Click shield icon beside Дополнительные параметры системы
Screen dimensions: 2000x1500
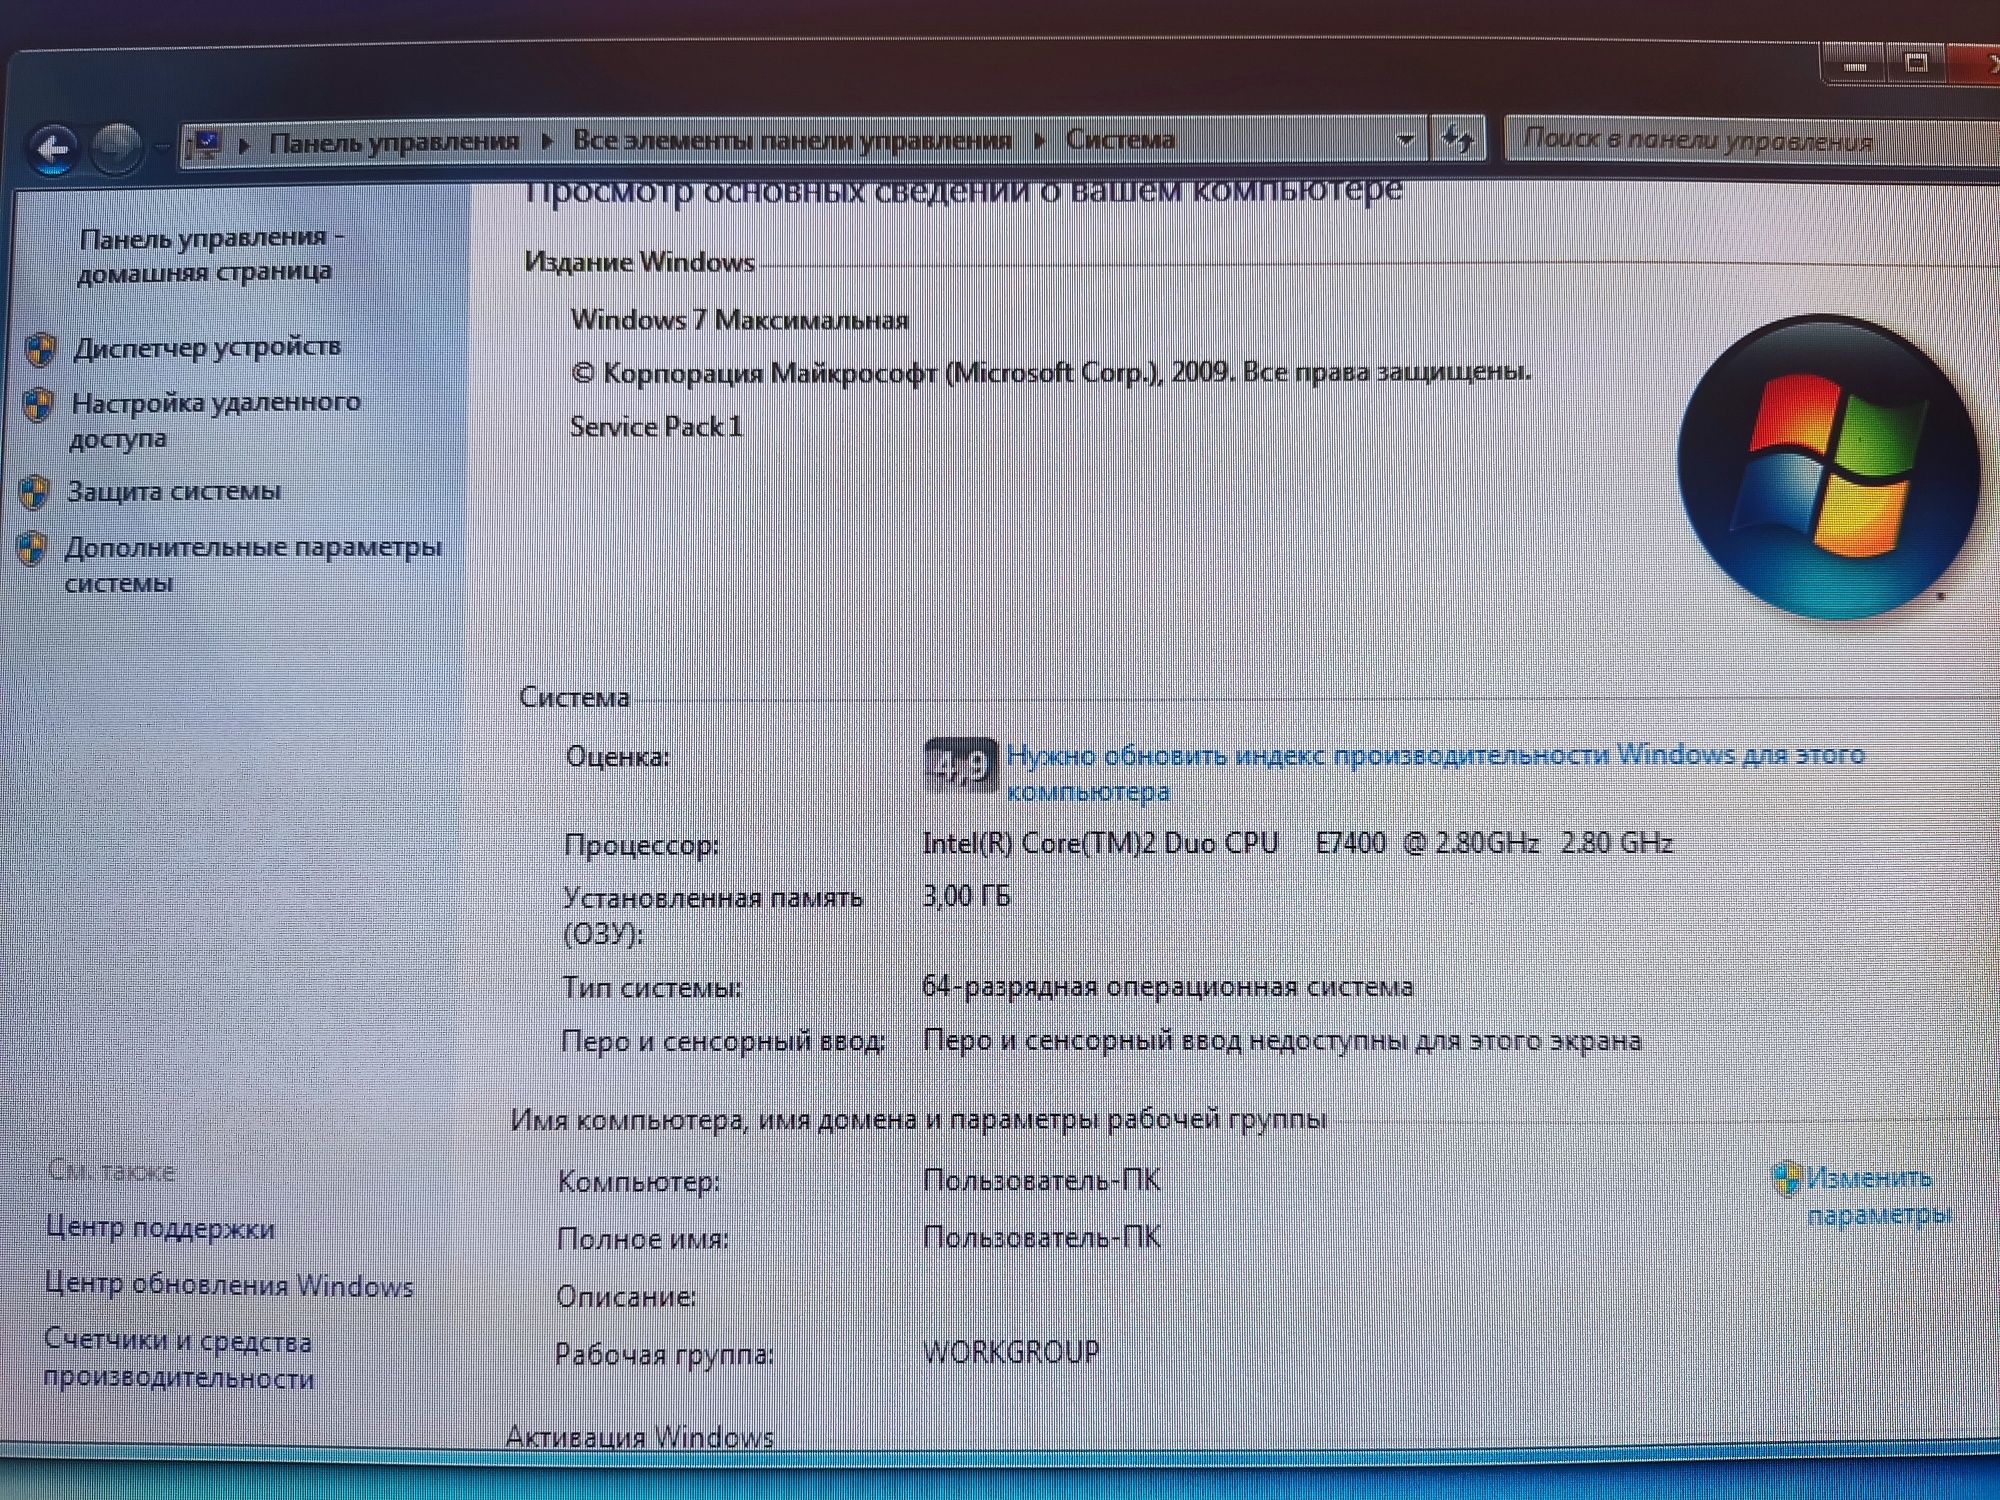(31, 549)
